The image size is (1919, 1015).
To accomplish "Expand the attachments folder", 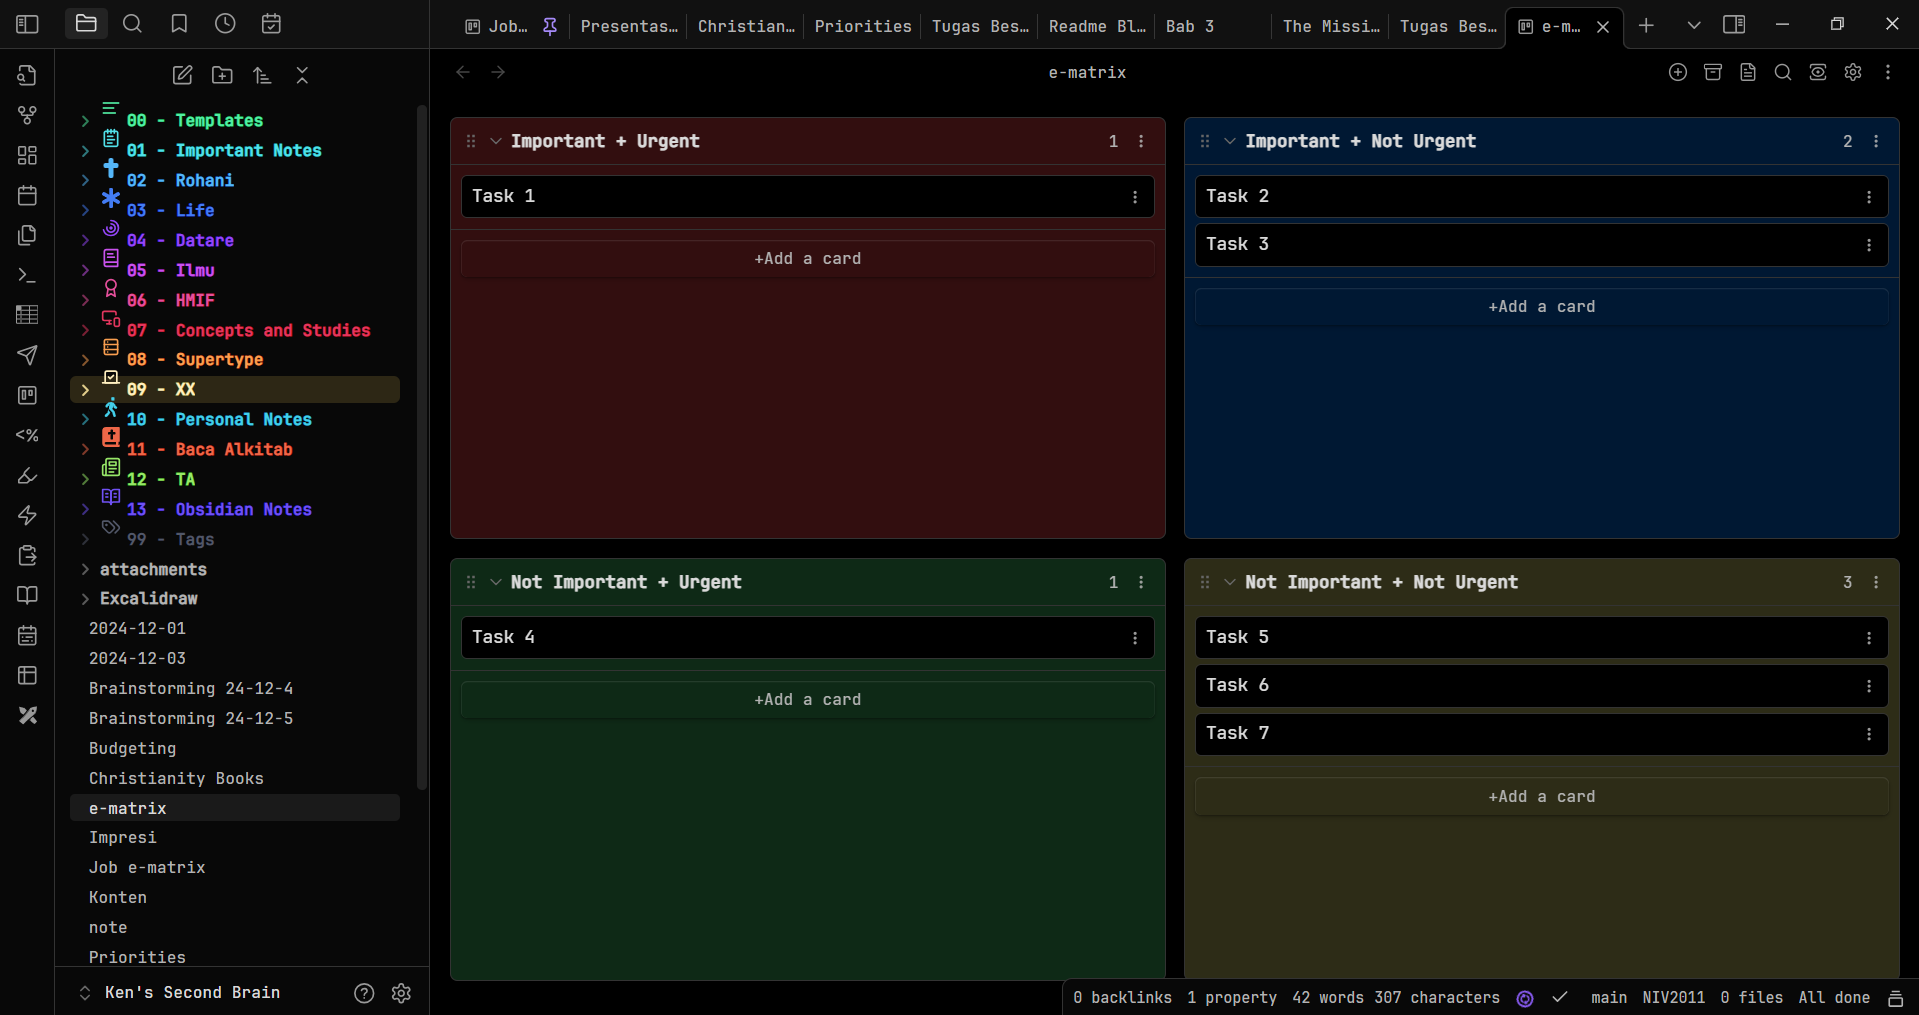I will click(x=85, y=569).
